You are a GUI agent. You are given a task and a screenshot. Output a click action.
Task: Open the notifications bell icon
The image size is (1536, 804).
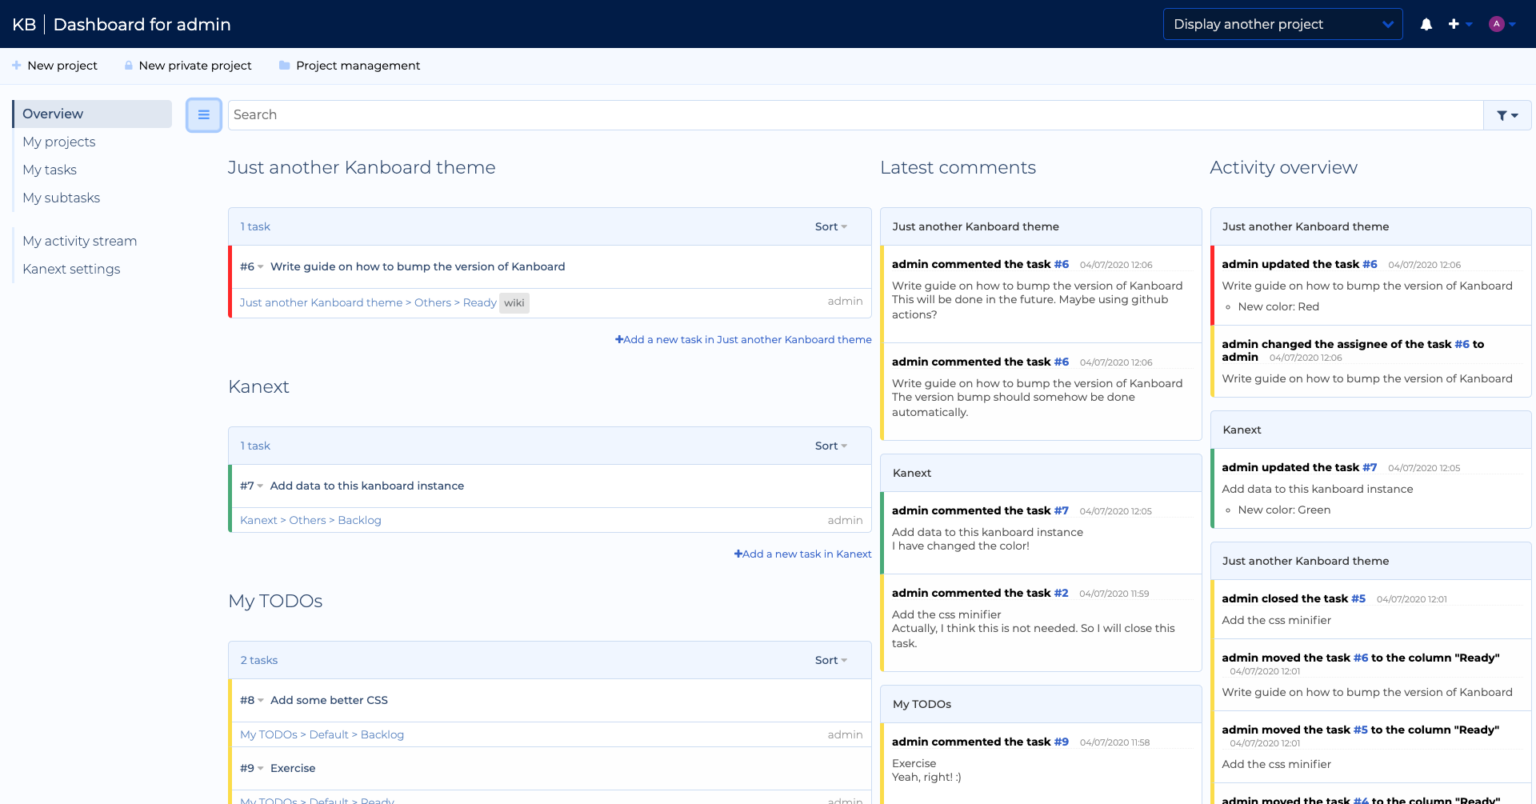1426,23
